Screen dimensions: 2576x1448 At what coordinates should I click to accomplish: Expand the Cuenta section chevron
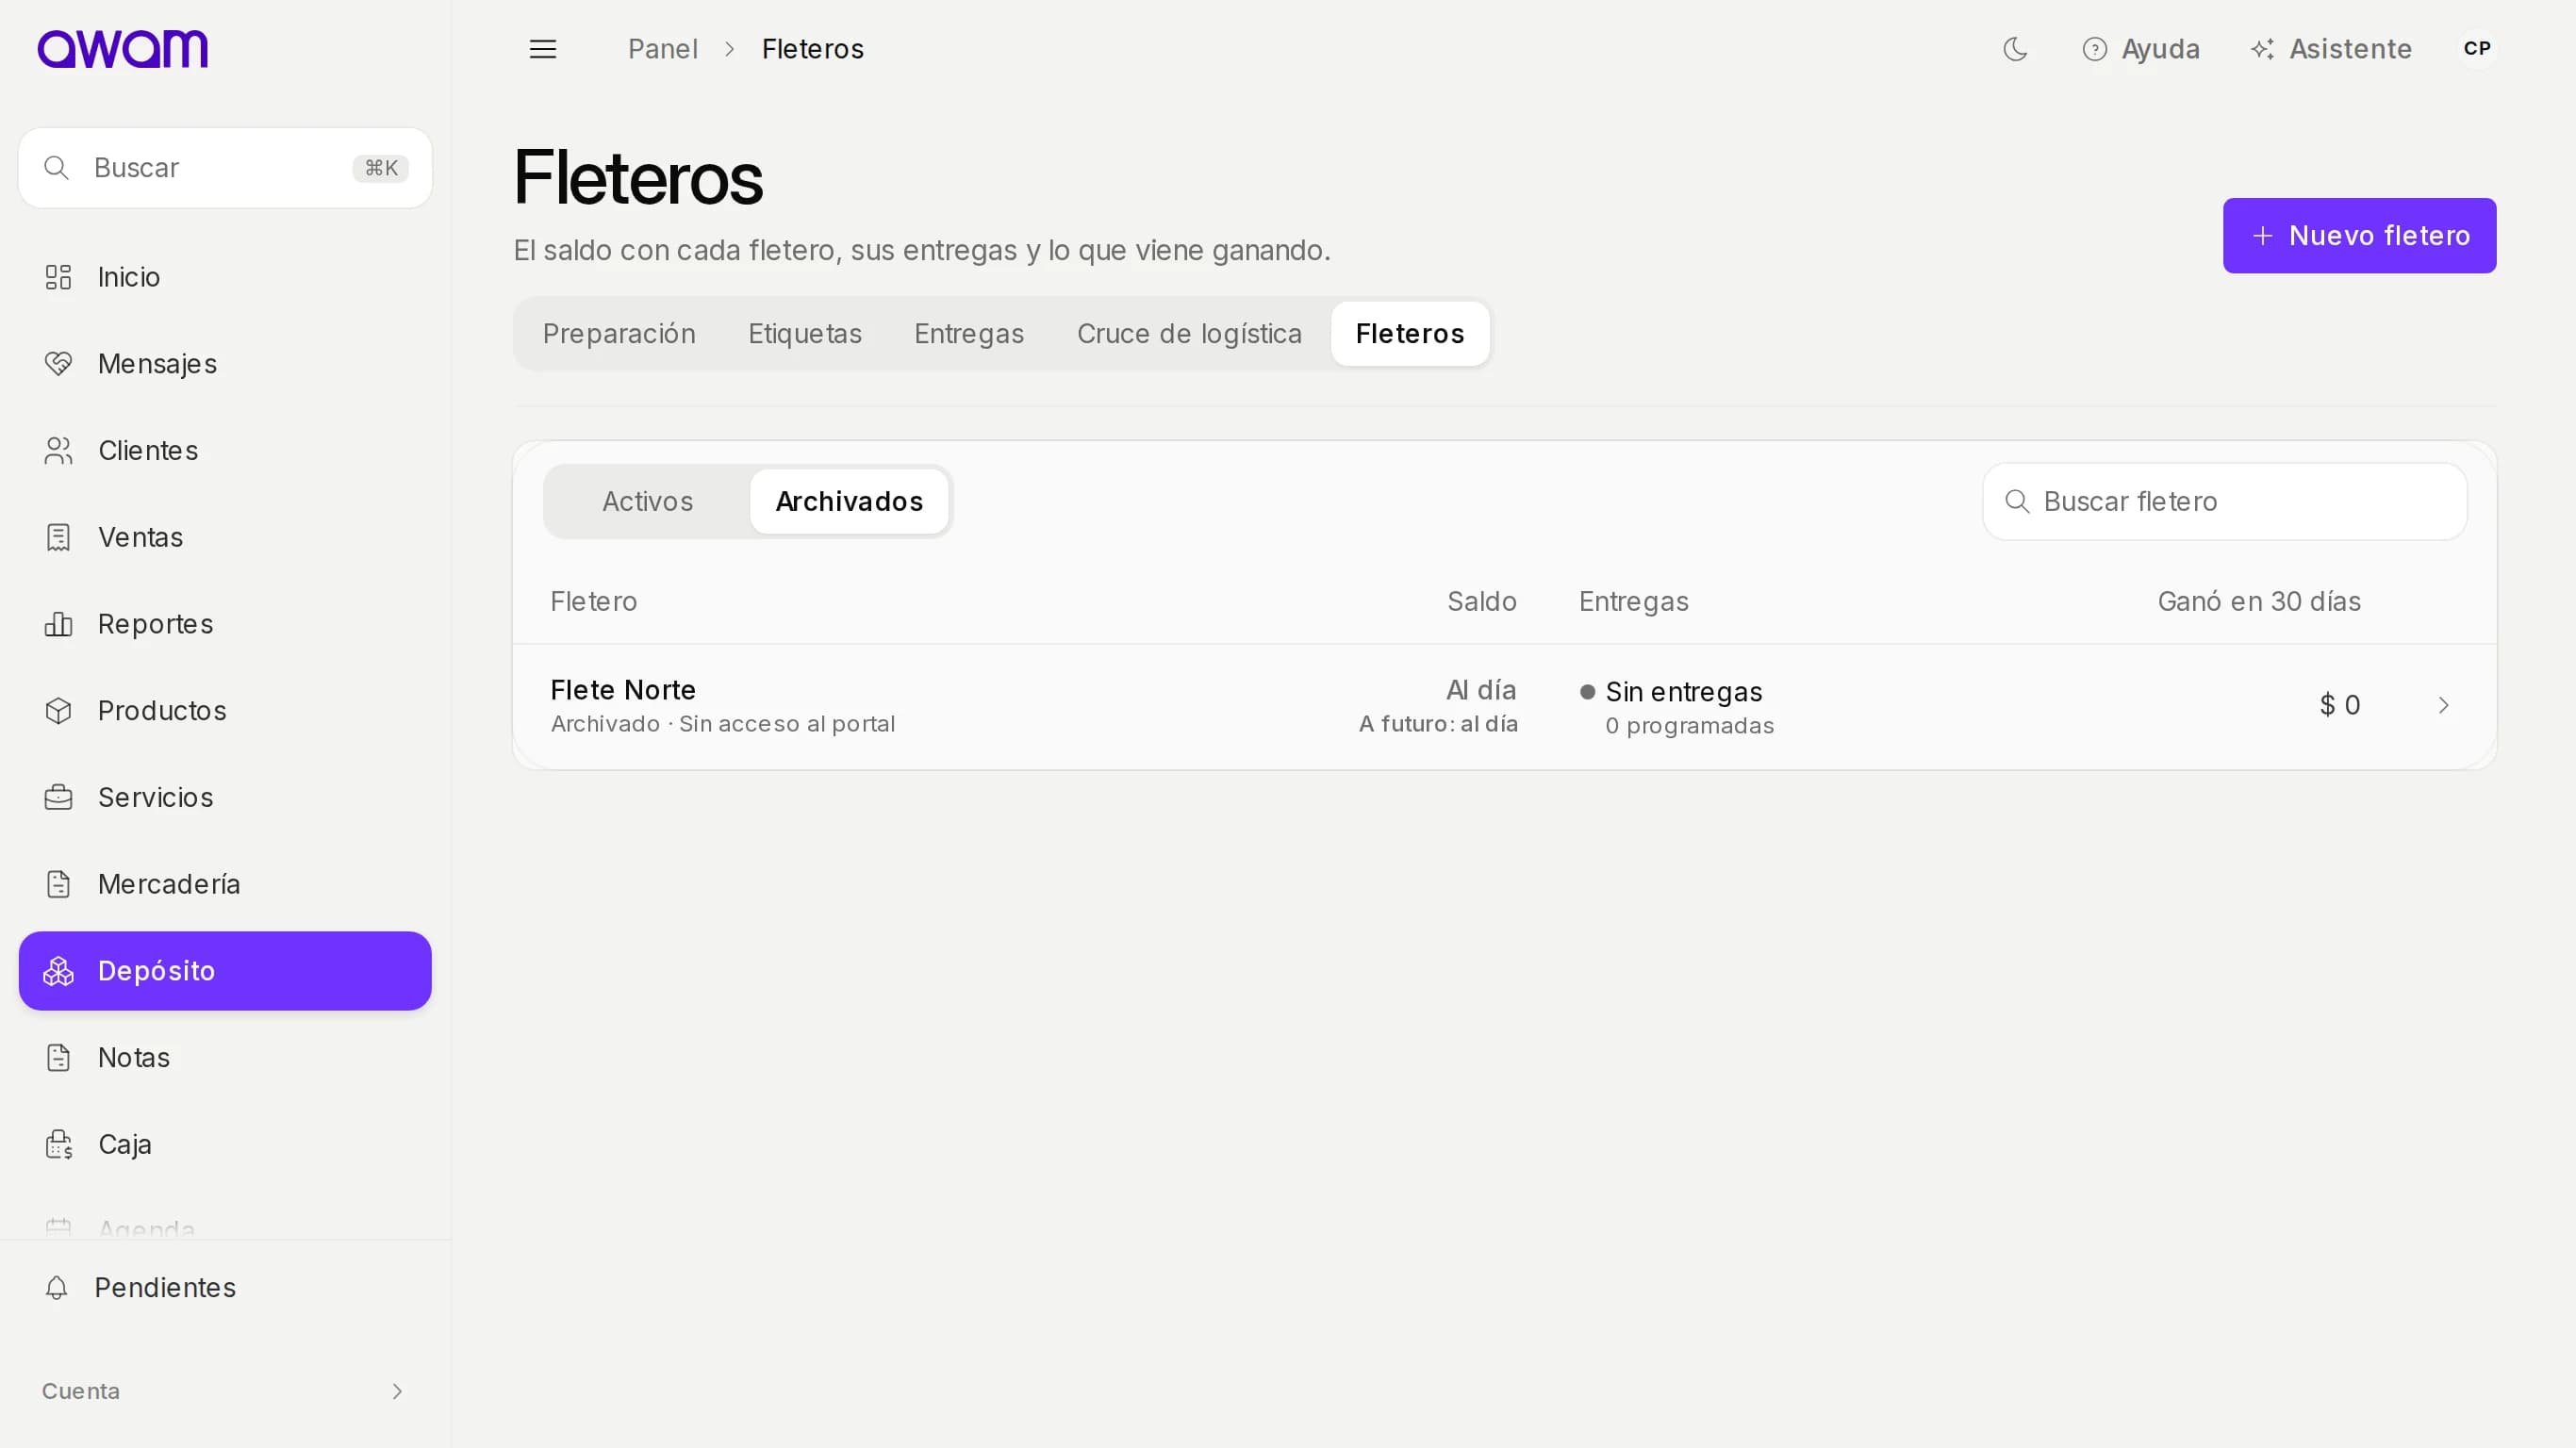[397, 1391]
